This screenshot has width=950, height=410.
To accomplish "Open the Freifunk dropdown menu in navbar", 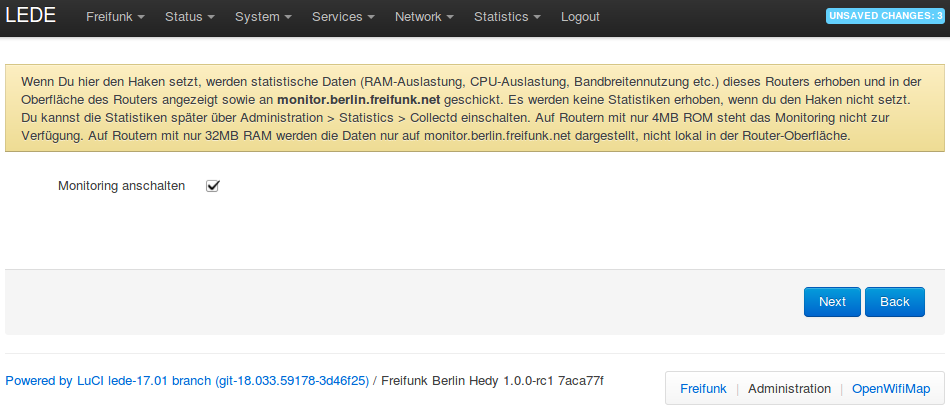I will coord(115,17).
